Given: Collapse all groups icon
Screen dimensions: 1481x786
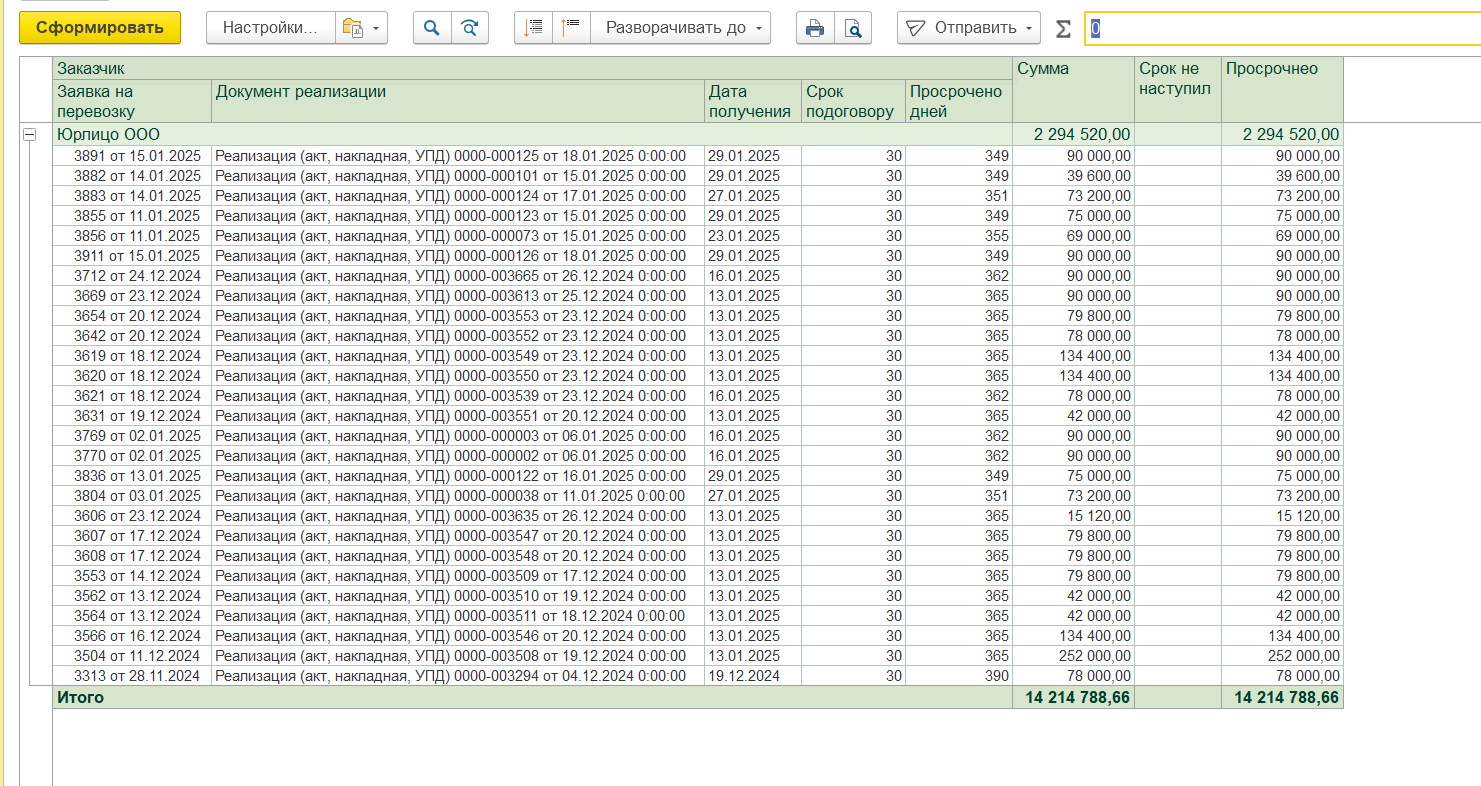Looking at the screenshot, I should tap(571, 28).
